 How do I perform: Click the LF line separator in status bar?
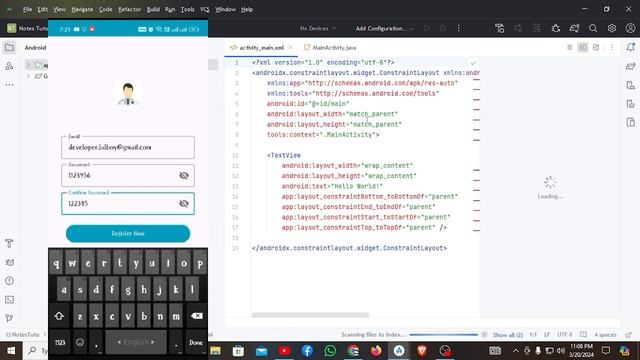[547, 335]
